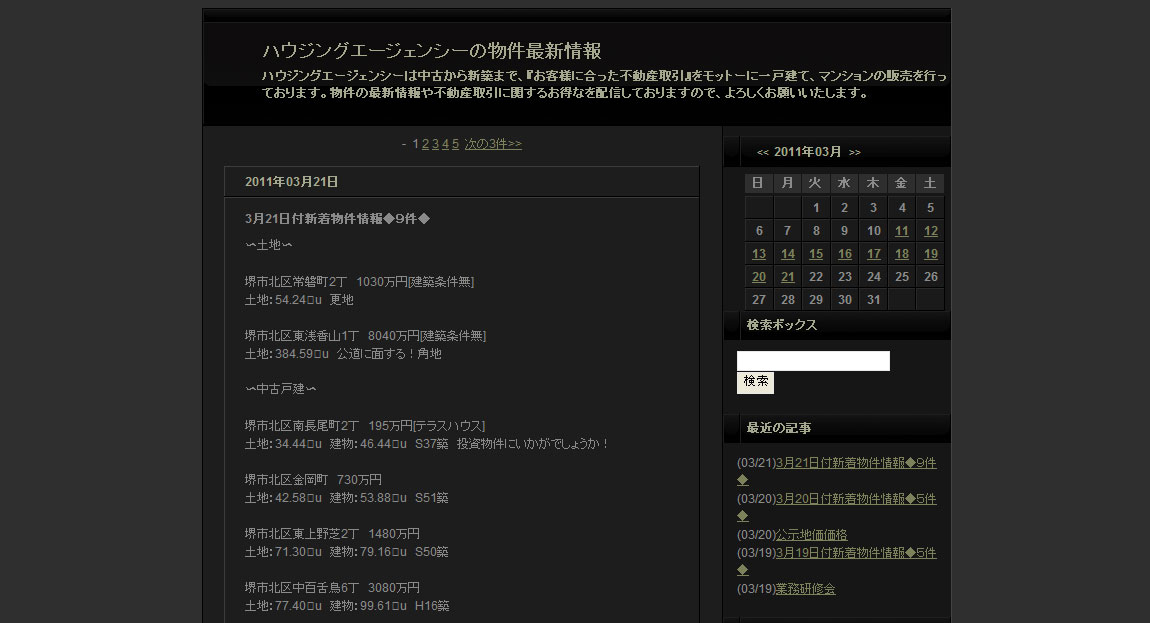Open calendar date 19

pos(931,254)
